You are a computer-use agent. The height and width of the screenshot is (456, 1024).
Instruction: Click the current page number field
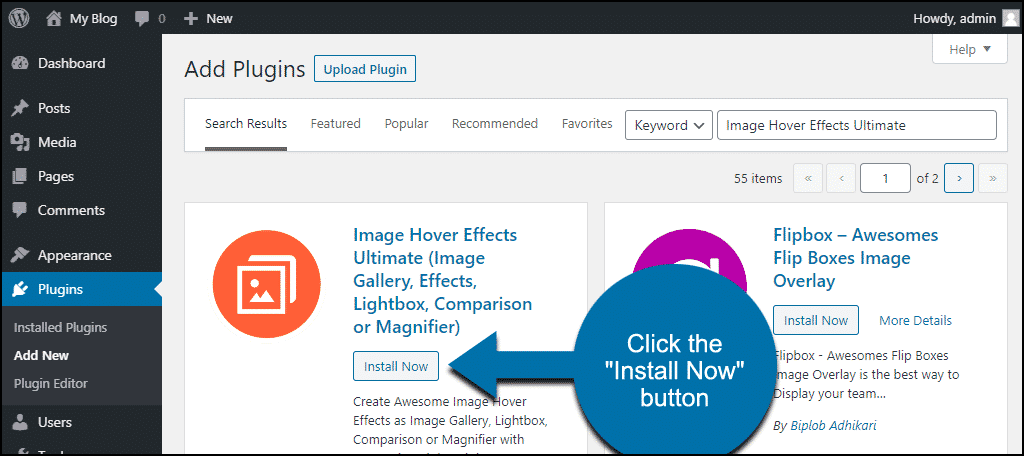tap(886, 178)
